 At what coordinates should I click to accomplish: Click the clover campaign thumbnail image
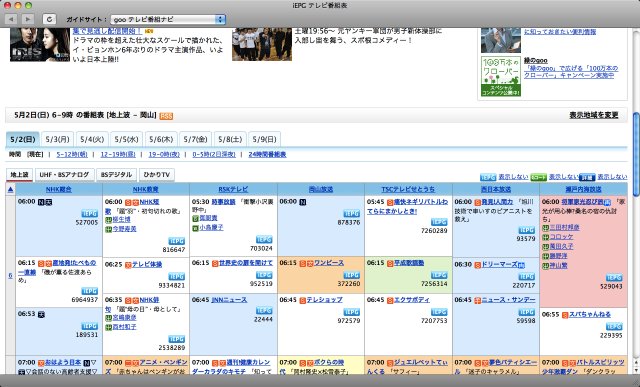click(x=501, y=76)
